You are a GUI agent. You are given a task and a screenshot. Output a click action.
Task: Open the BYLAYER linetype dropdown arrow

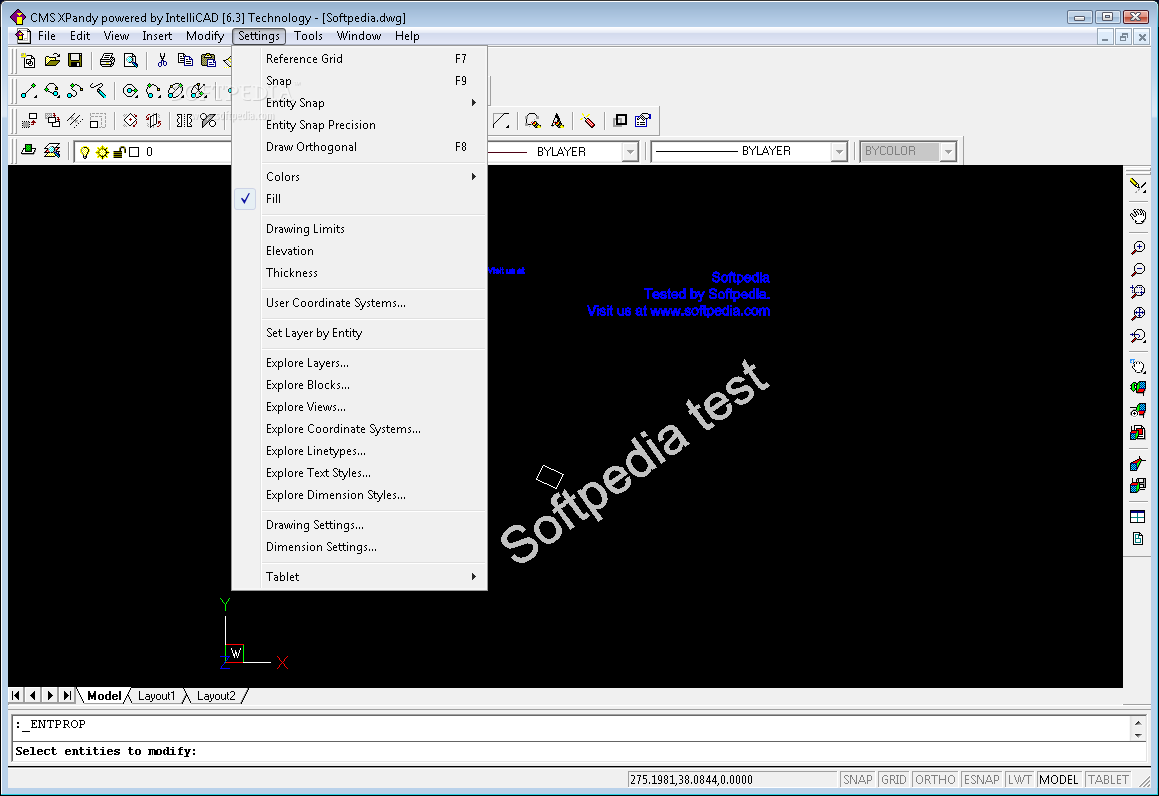click(x=630, y=152)
